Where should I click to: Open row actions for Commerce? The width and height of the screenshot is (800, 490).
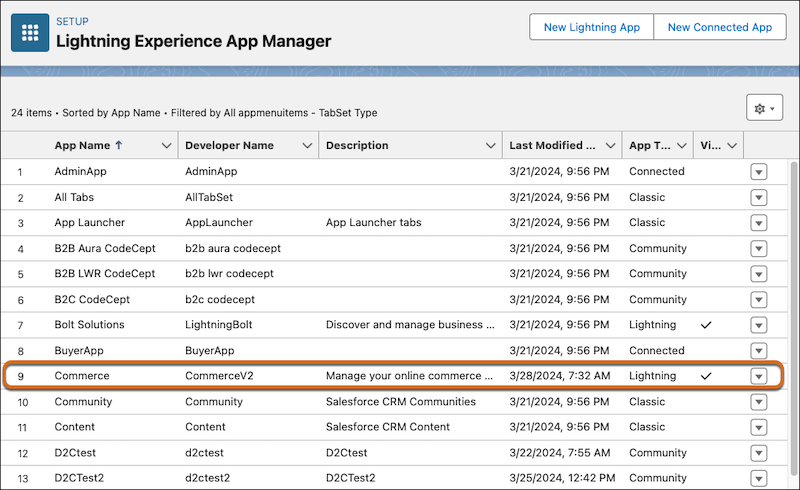759,376
